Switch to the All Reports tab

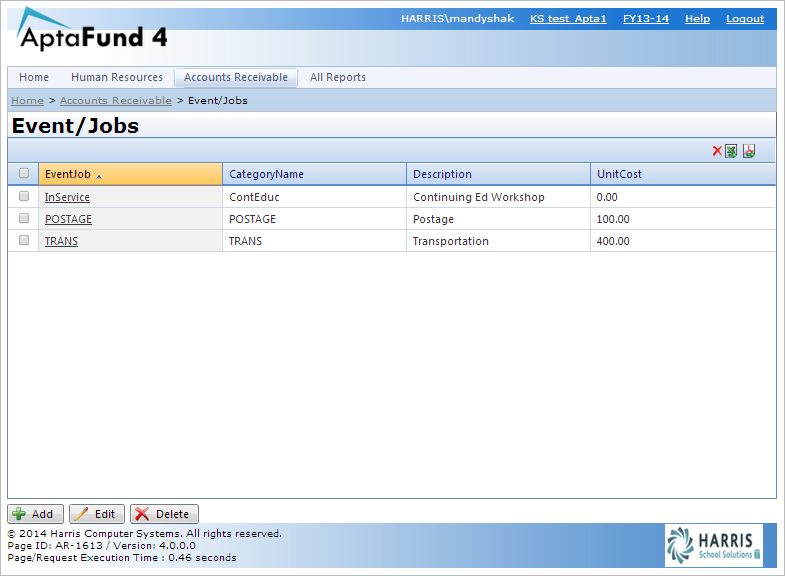337,77
